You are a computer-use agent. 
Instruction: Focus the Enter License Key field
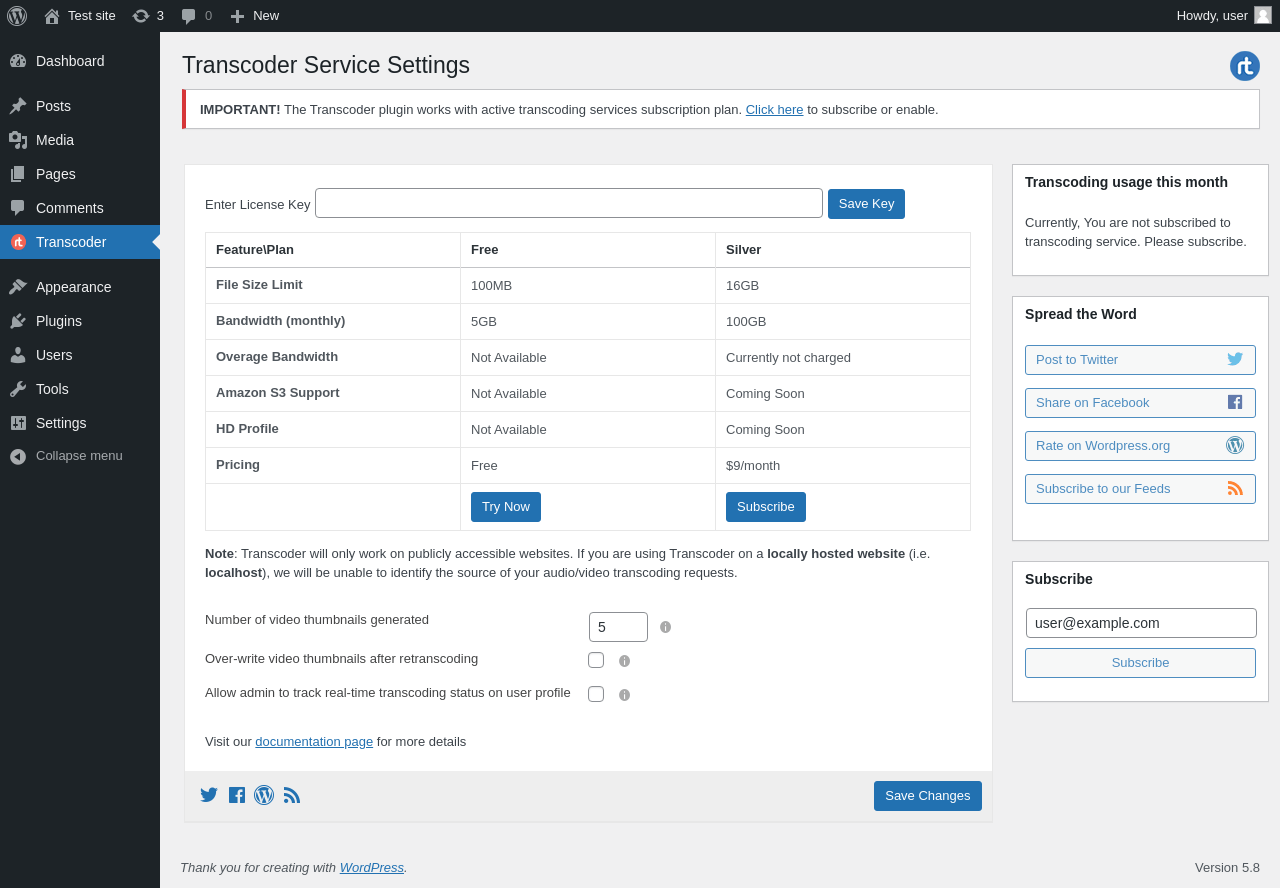569,203
